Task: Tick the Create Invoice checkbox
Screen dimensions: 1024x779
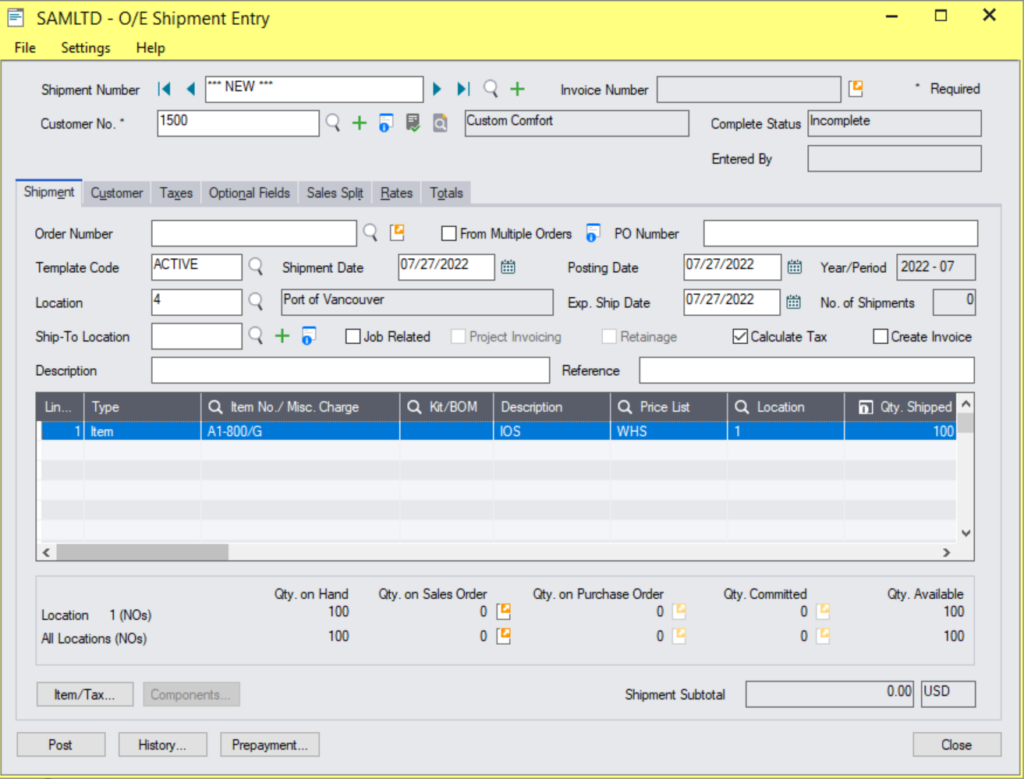Action: coord(880,336)
